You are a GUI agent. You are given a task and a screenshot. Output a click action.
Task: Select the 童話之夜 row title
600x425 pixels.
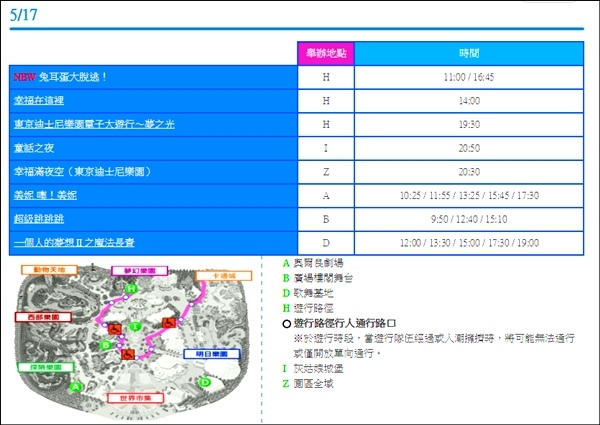click(34, 148)
